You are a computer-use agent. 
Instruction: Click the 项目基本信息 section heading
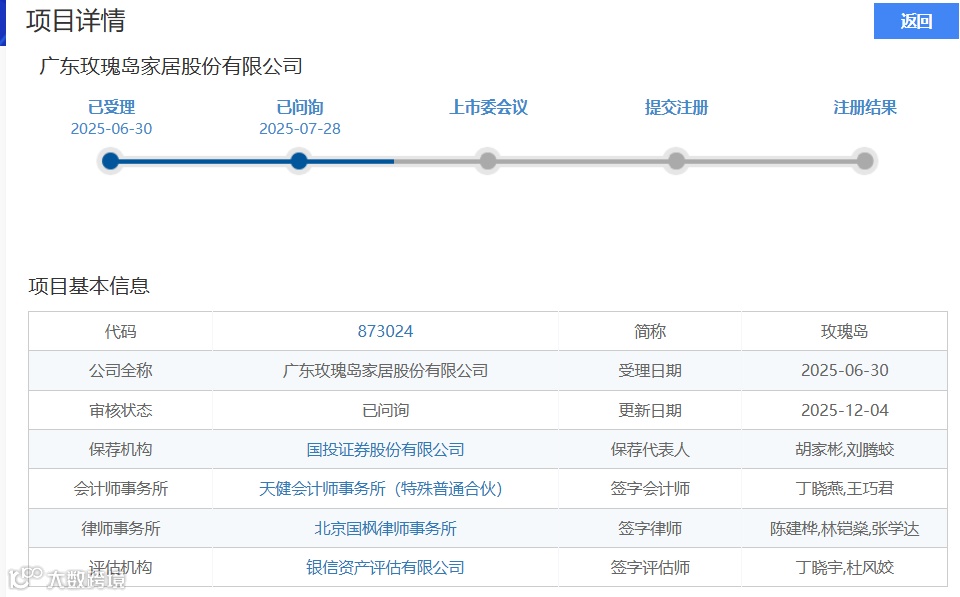coord(89,286)
